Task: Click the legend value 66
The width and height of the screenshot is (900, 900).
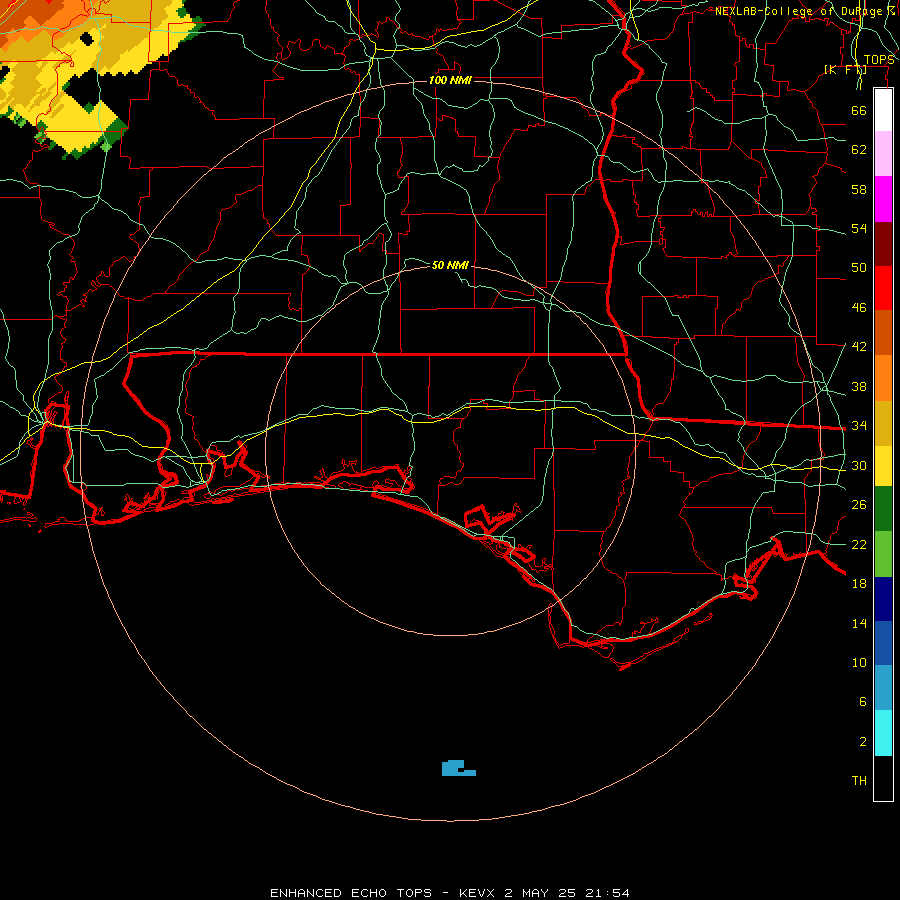Action: click(x=859, y=111)
